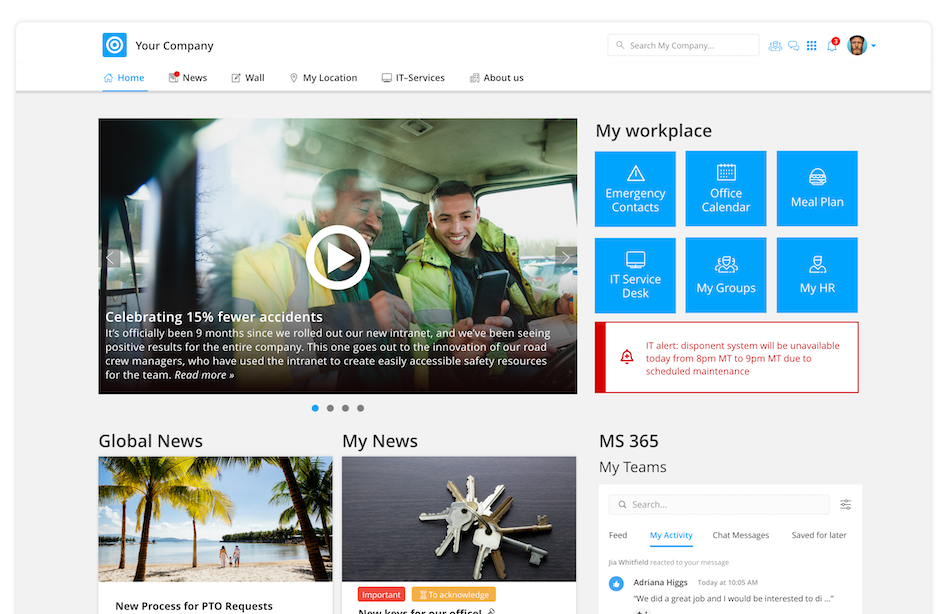
Task: Open the IT Service Desk tile
Action: click(635, 275)
